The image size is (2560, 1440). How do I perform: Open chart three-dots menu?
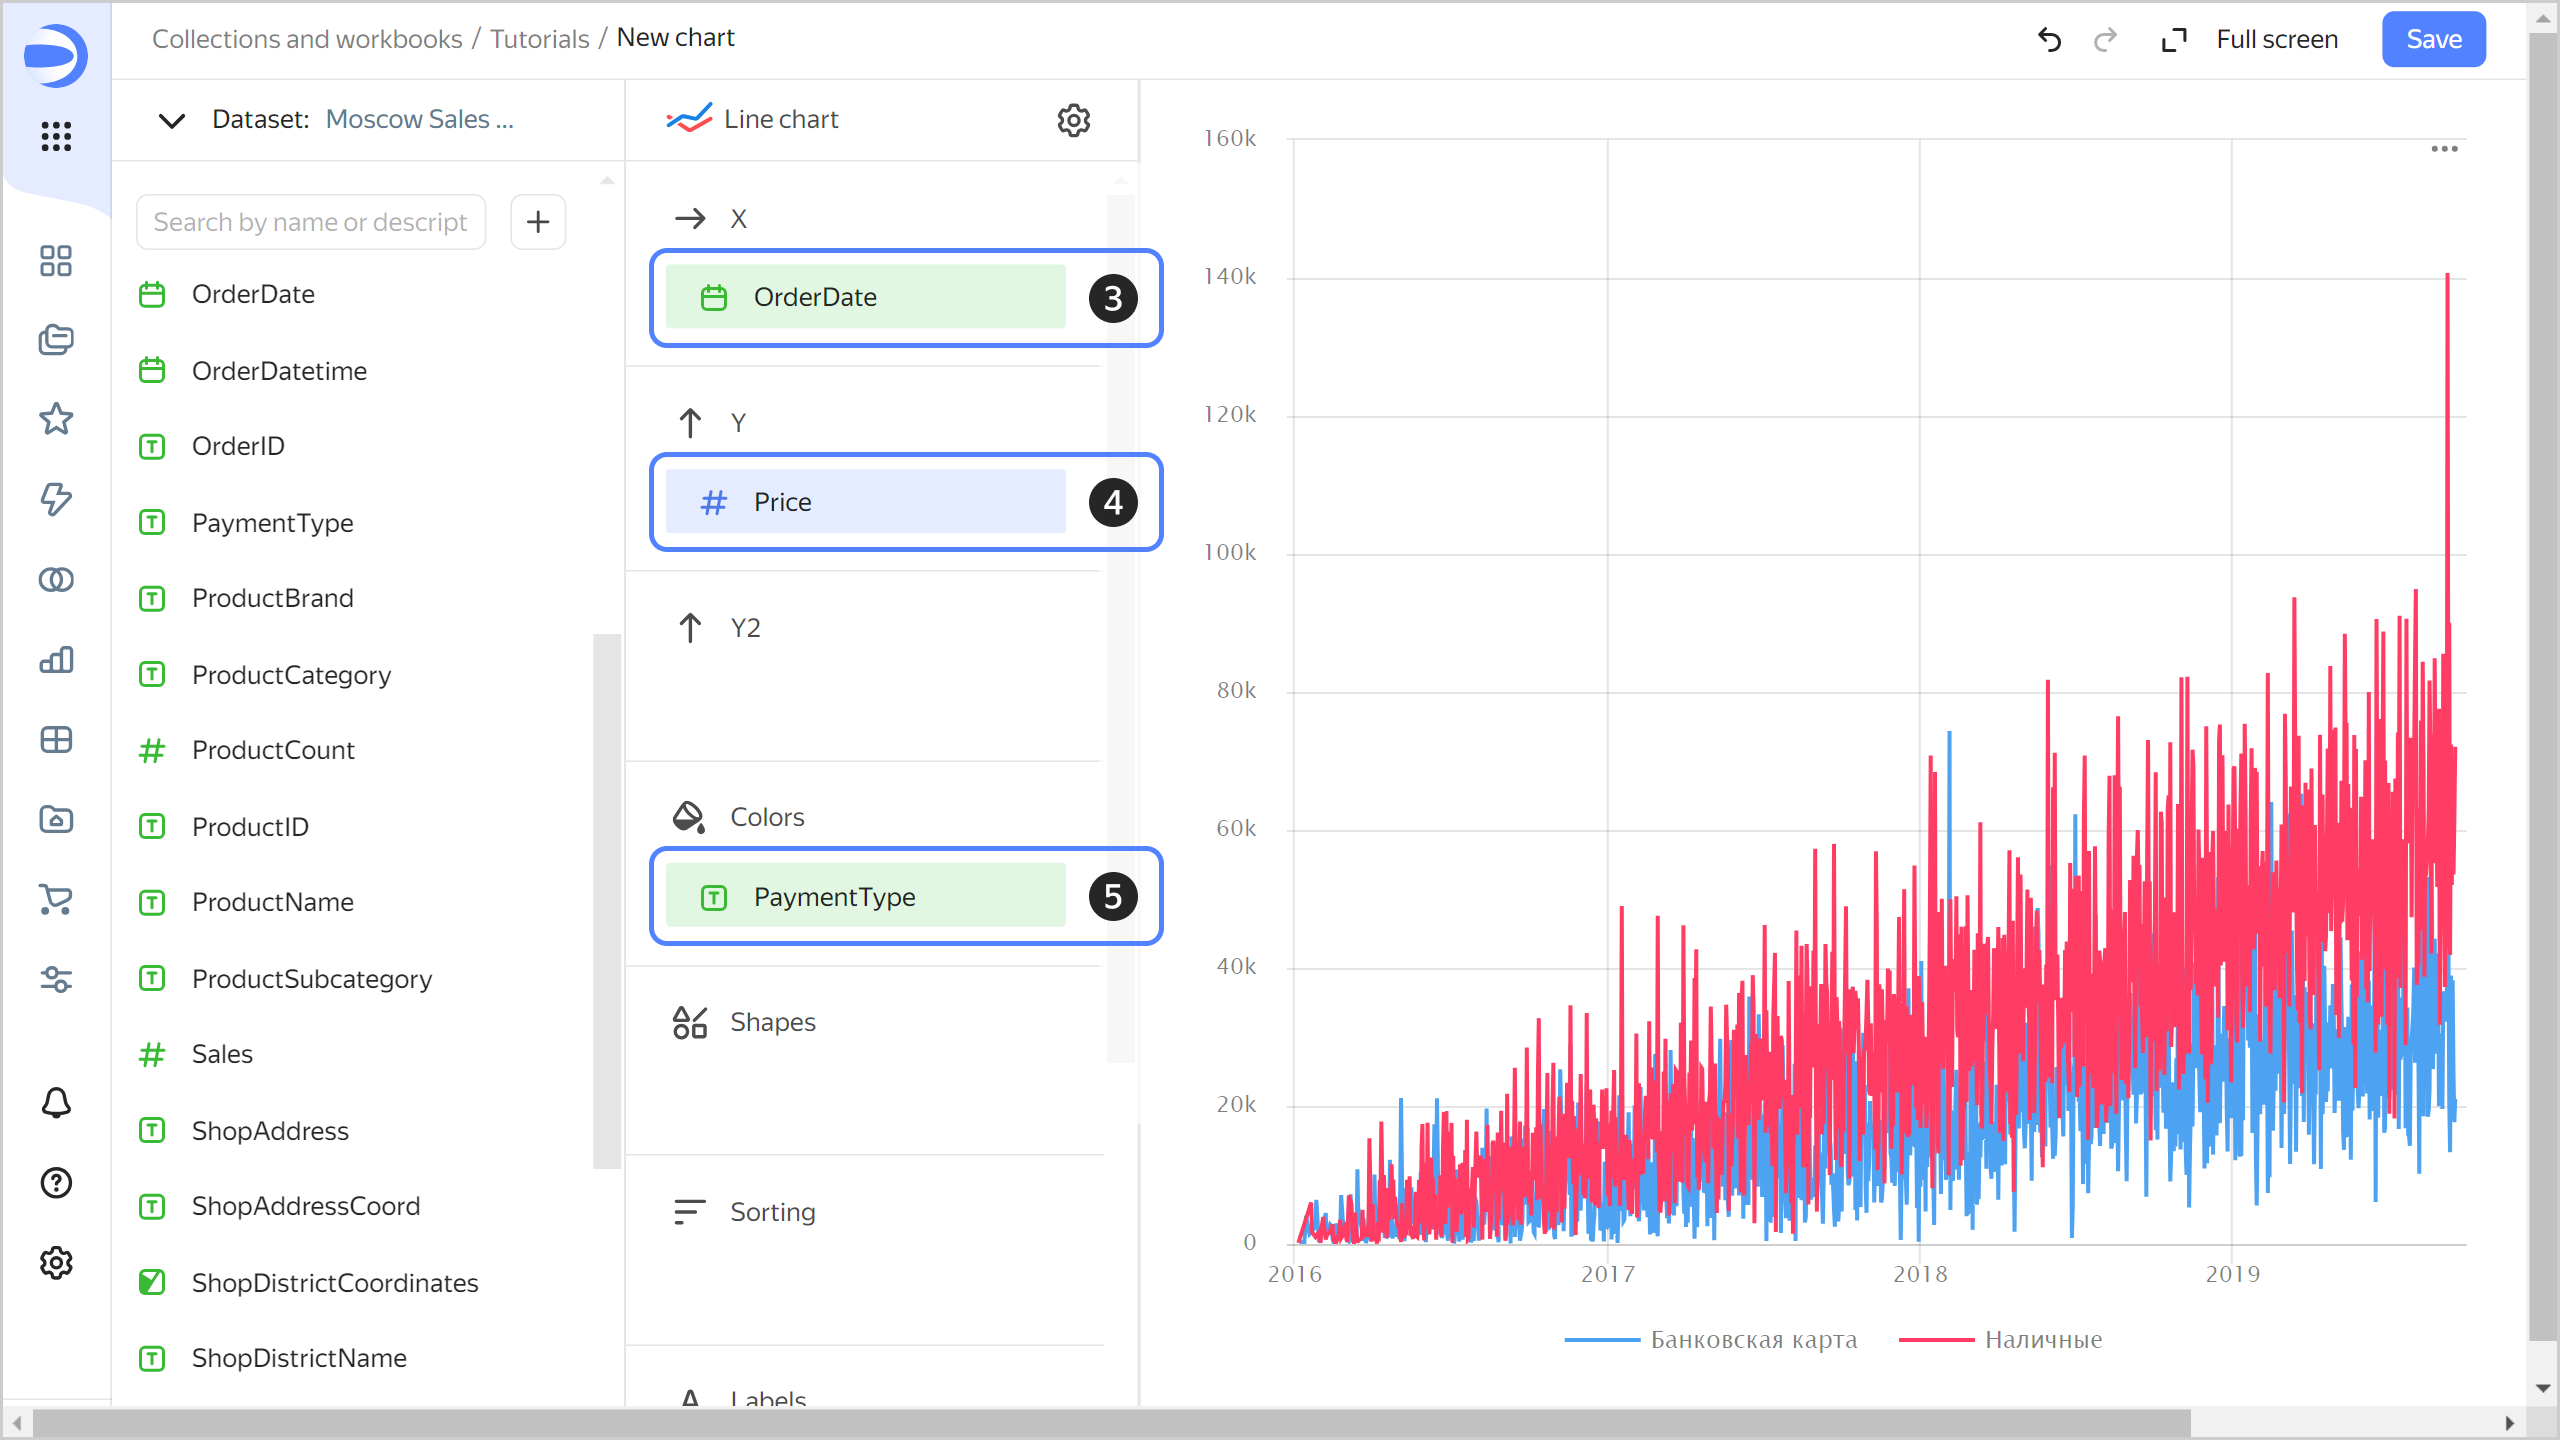(2444, 149)
